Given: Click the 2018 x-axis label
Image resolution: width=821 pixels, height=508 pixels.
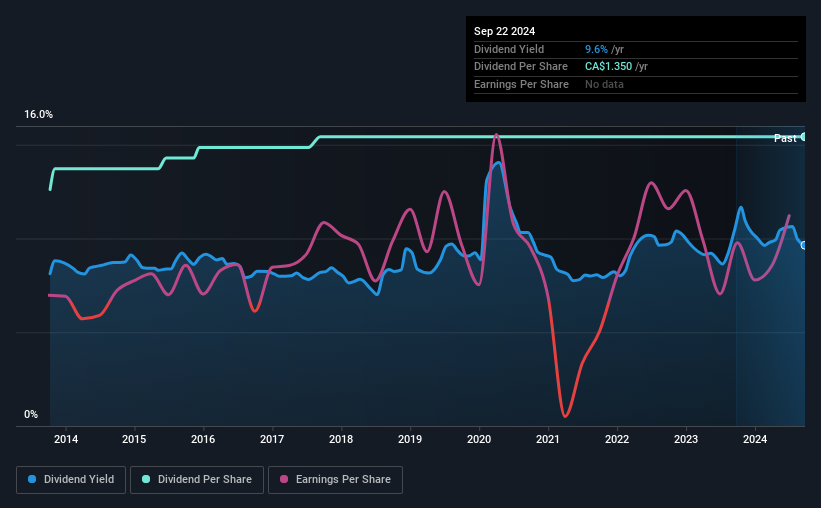Looking at the screenshot, I should pyautogui.click(x=341, y=439).
